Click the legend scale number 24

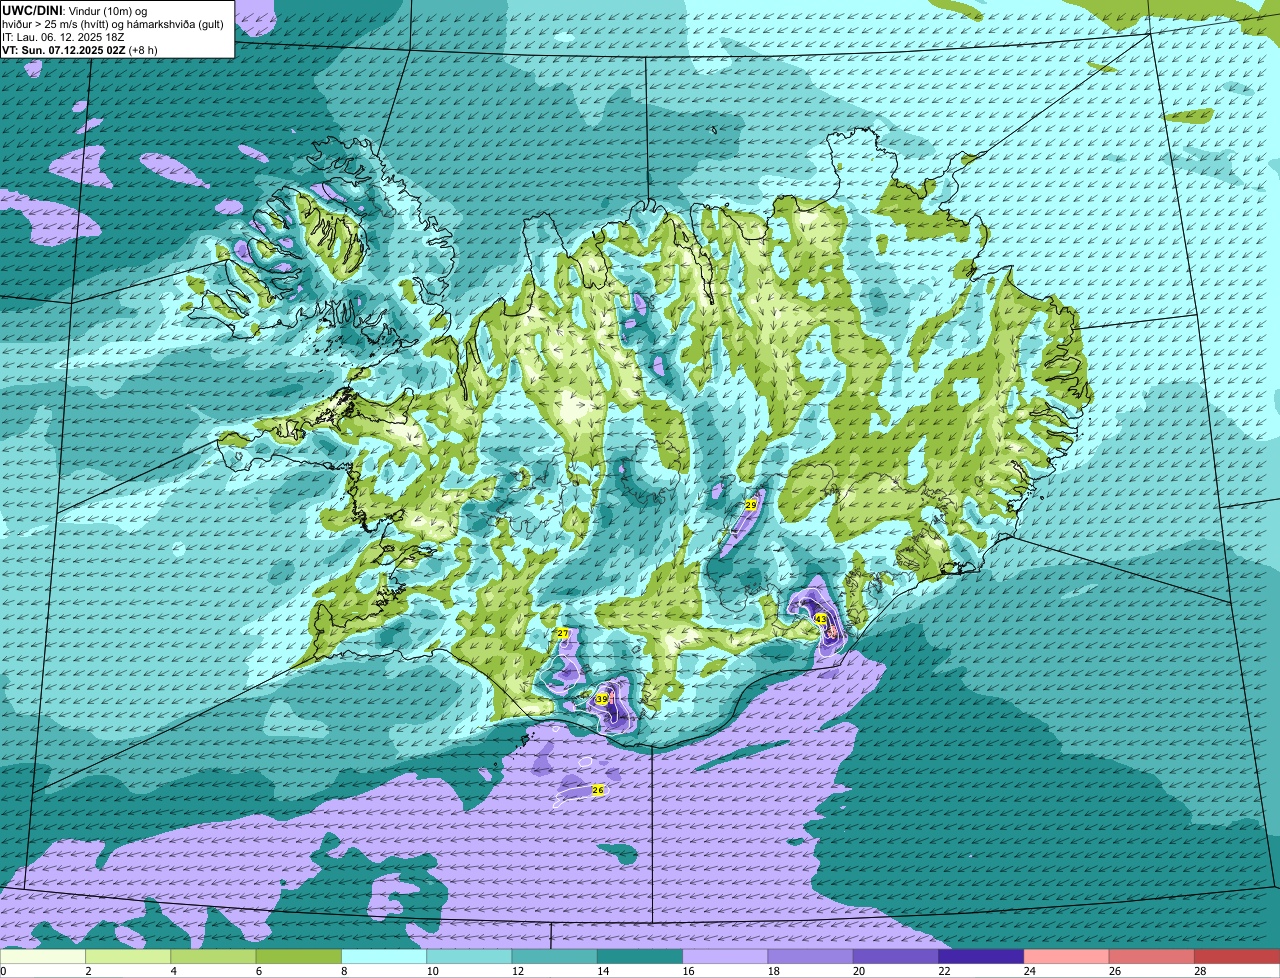(x=1028, y=971)
